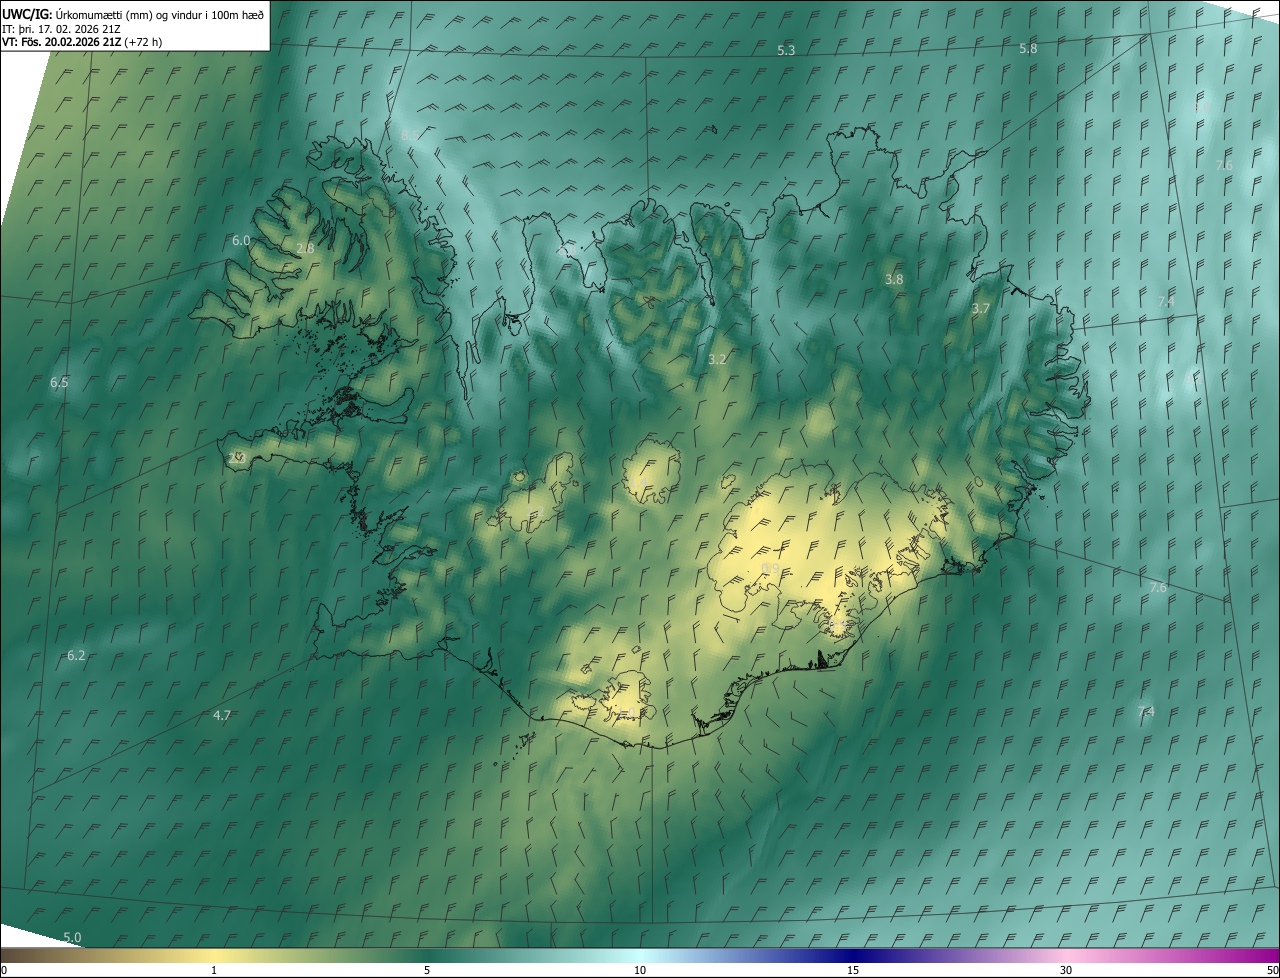Click the value label 5.3 on the map

pyautogui.click(x=786, y=50)
